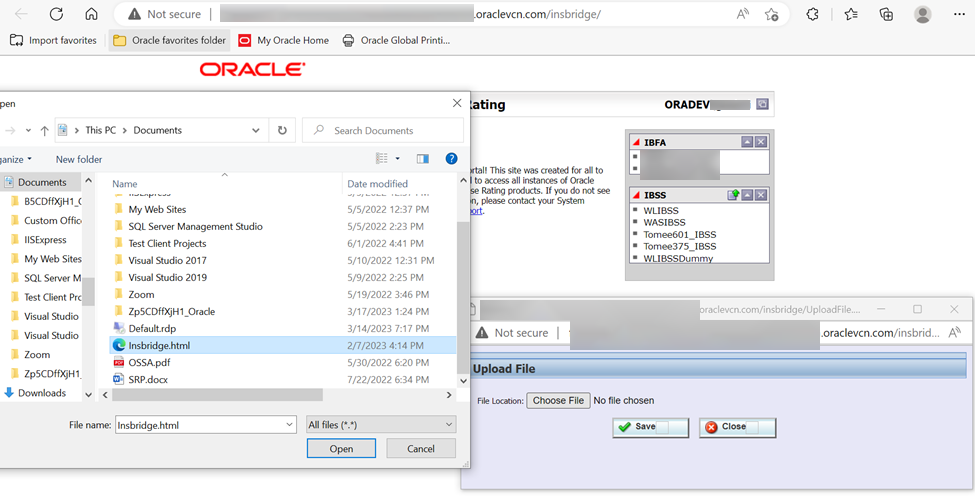Open the browser profile avatar
The width and height of the screenshot is (975, 499).
(923, 14)
